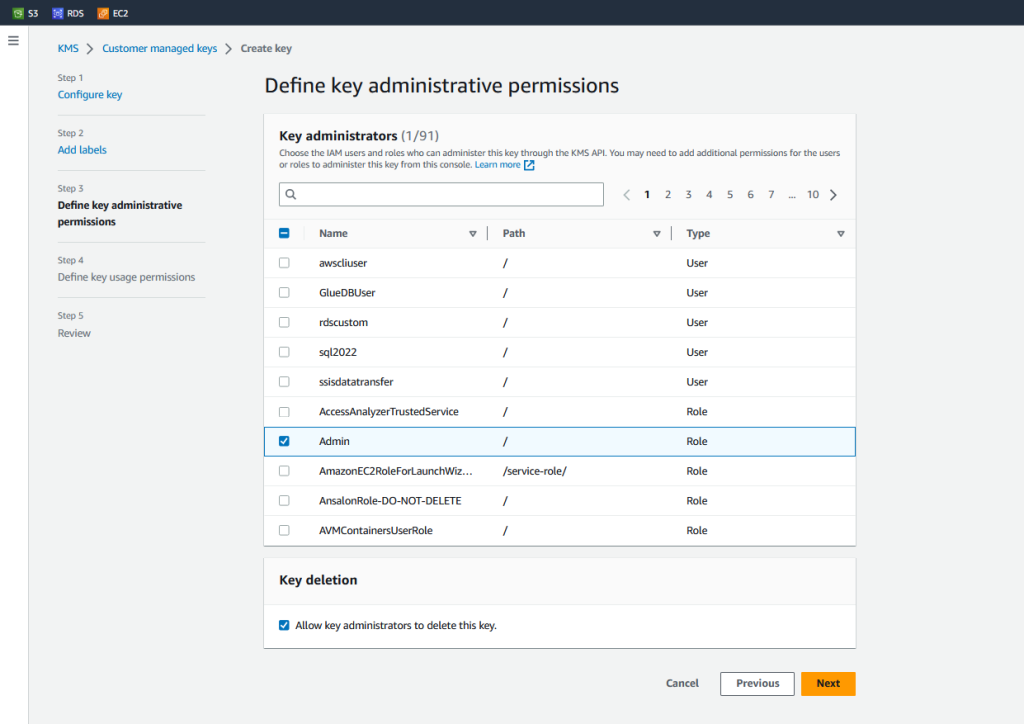Click the AVMContainersUserRole name cell
The image size is (1024, 724).
click(376, 530)
